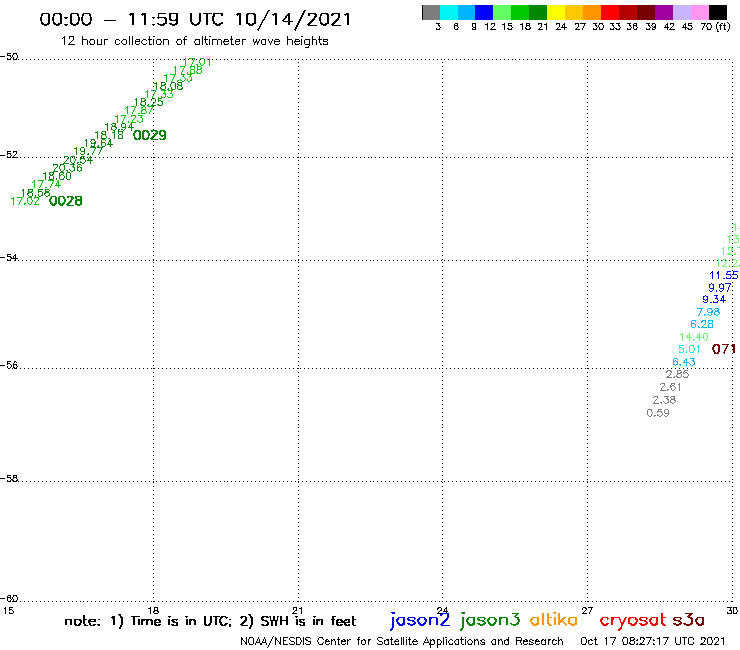Pick the yellow swatch in the color bar

pos(556,12)
